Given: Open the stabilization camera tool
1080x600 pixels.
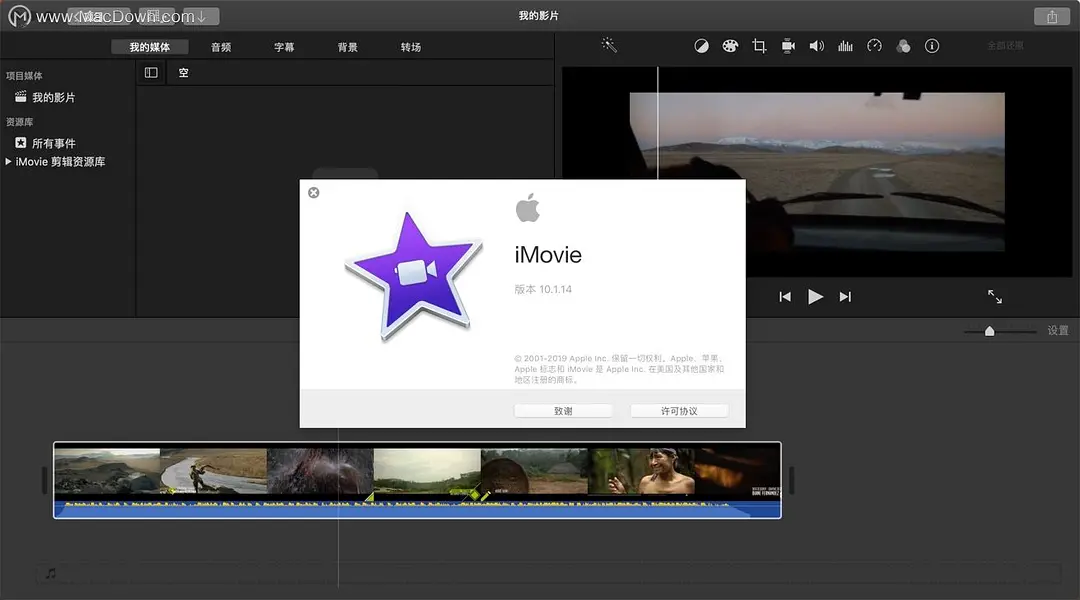Looking at the screenshot, I should (788, 46).
